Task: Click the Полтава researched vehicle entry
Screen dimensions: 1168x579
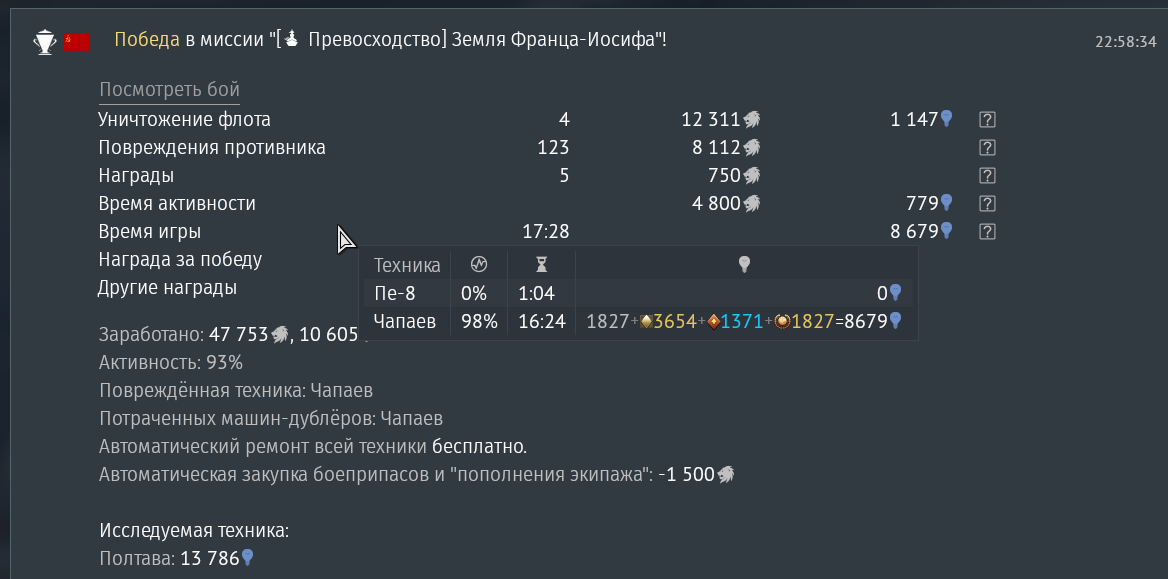Action: click(x=177, y=558)
